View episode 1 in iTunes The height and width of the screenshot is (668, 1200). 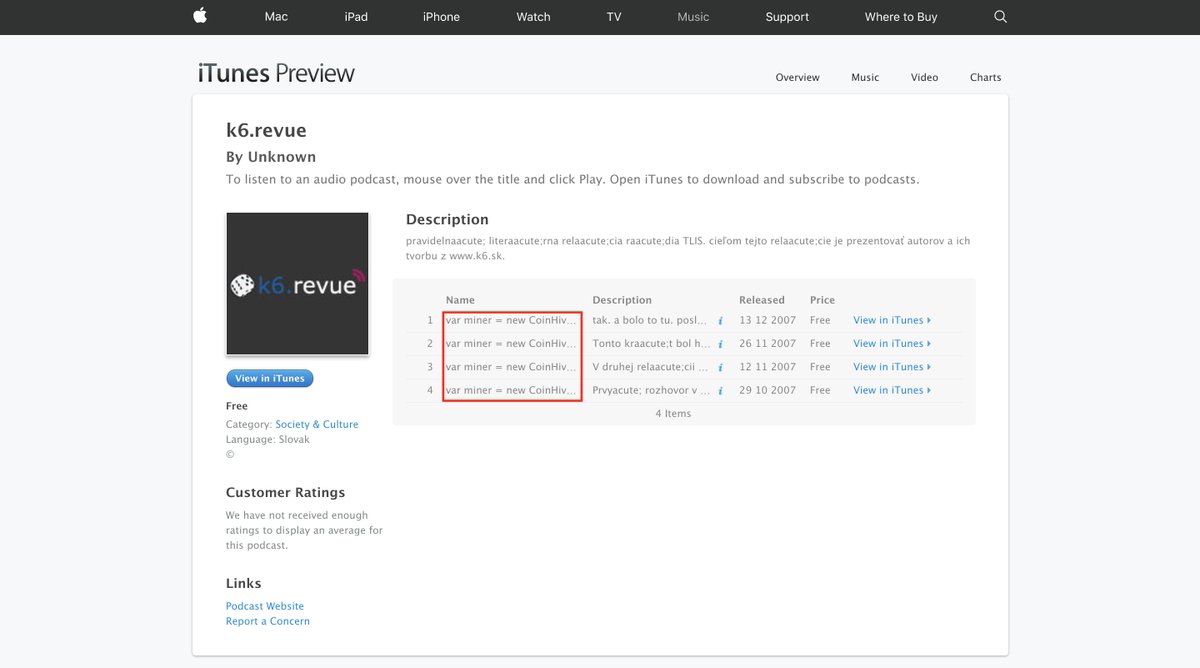click(891, 320)
